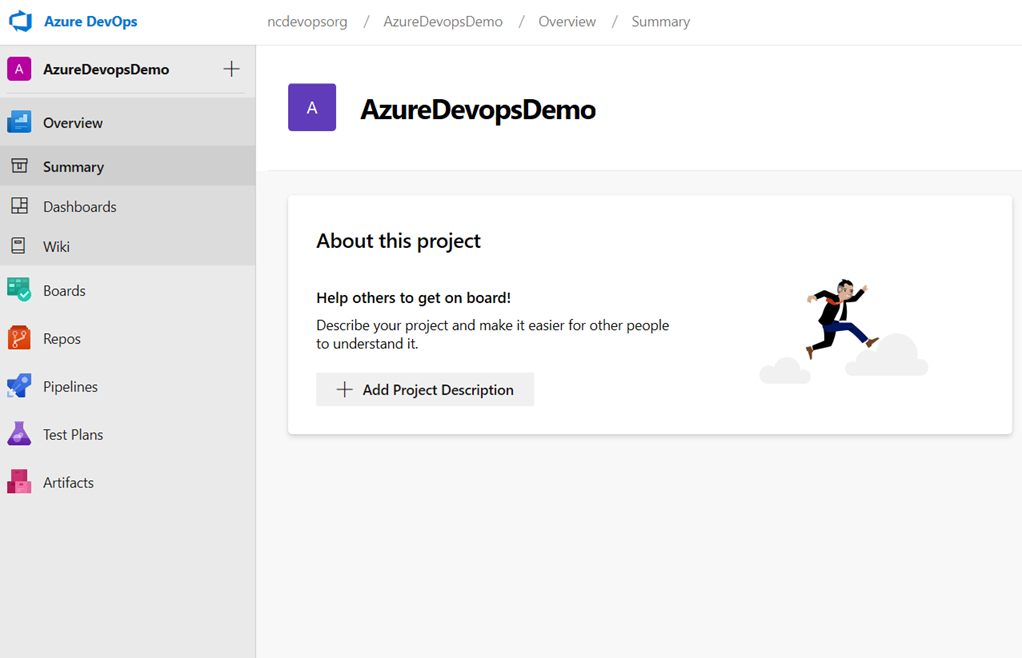Click the purple project avatar in the header
This screenshot has width=1022, height=658.
tap(312, 107)
